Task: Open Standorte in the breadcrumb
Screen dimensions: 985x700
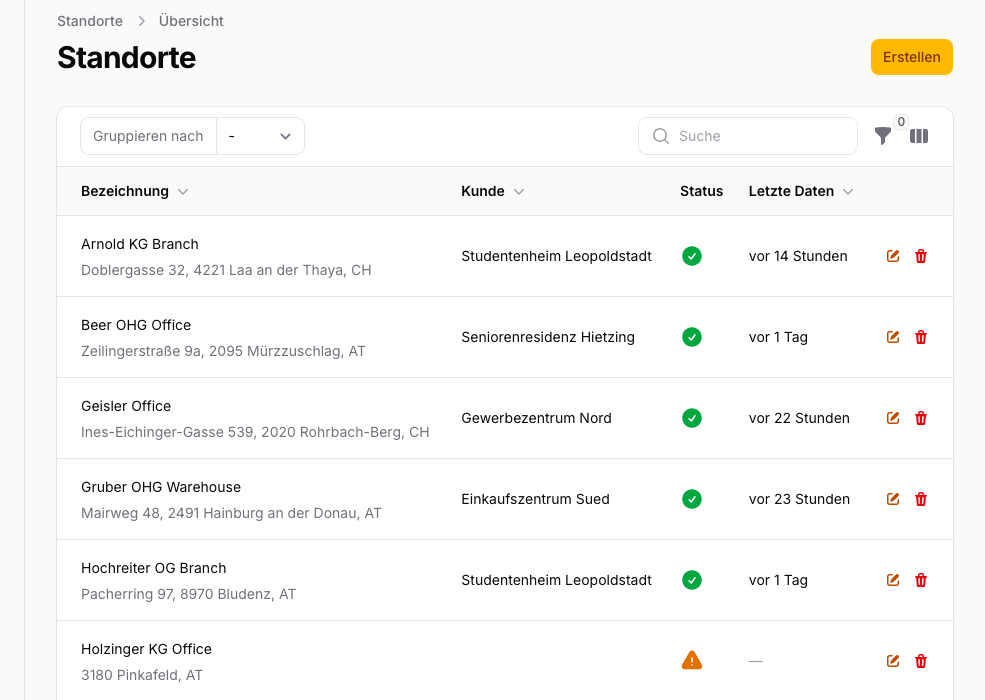Action: pos(89,20)
